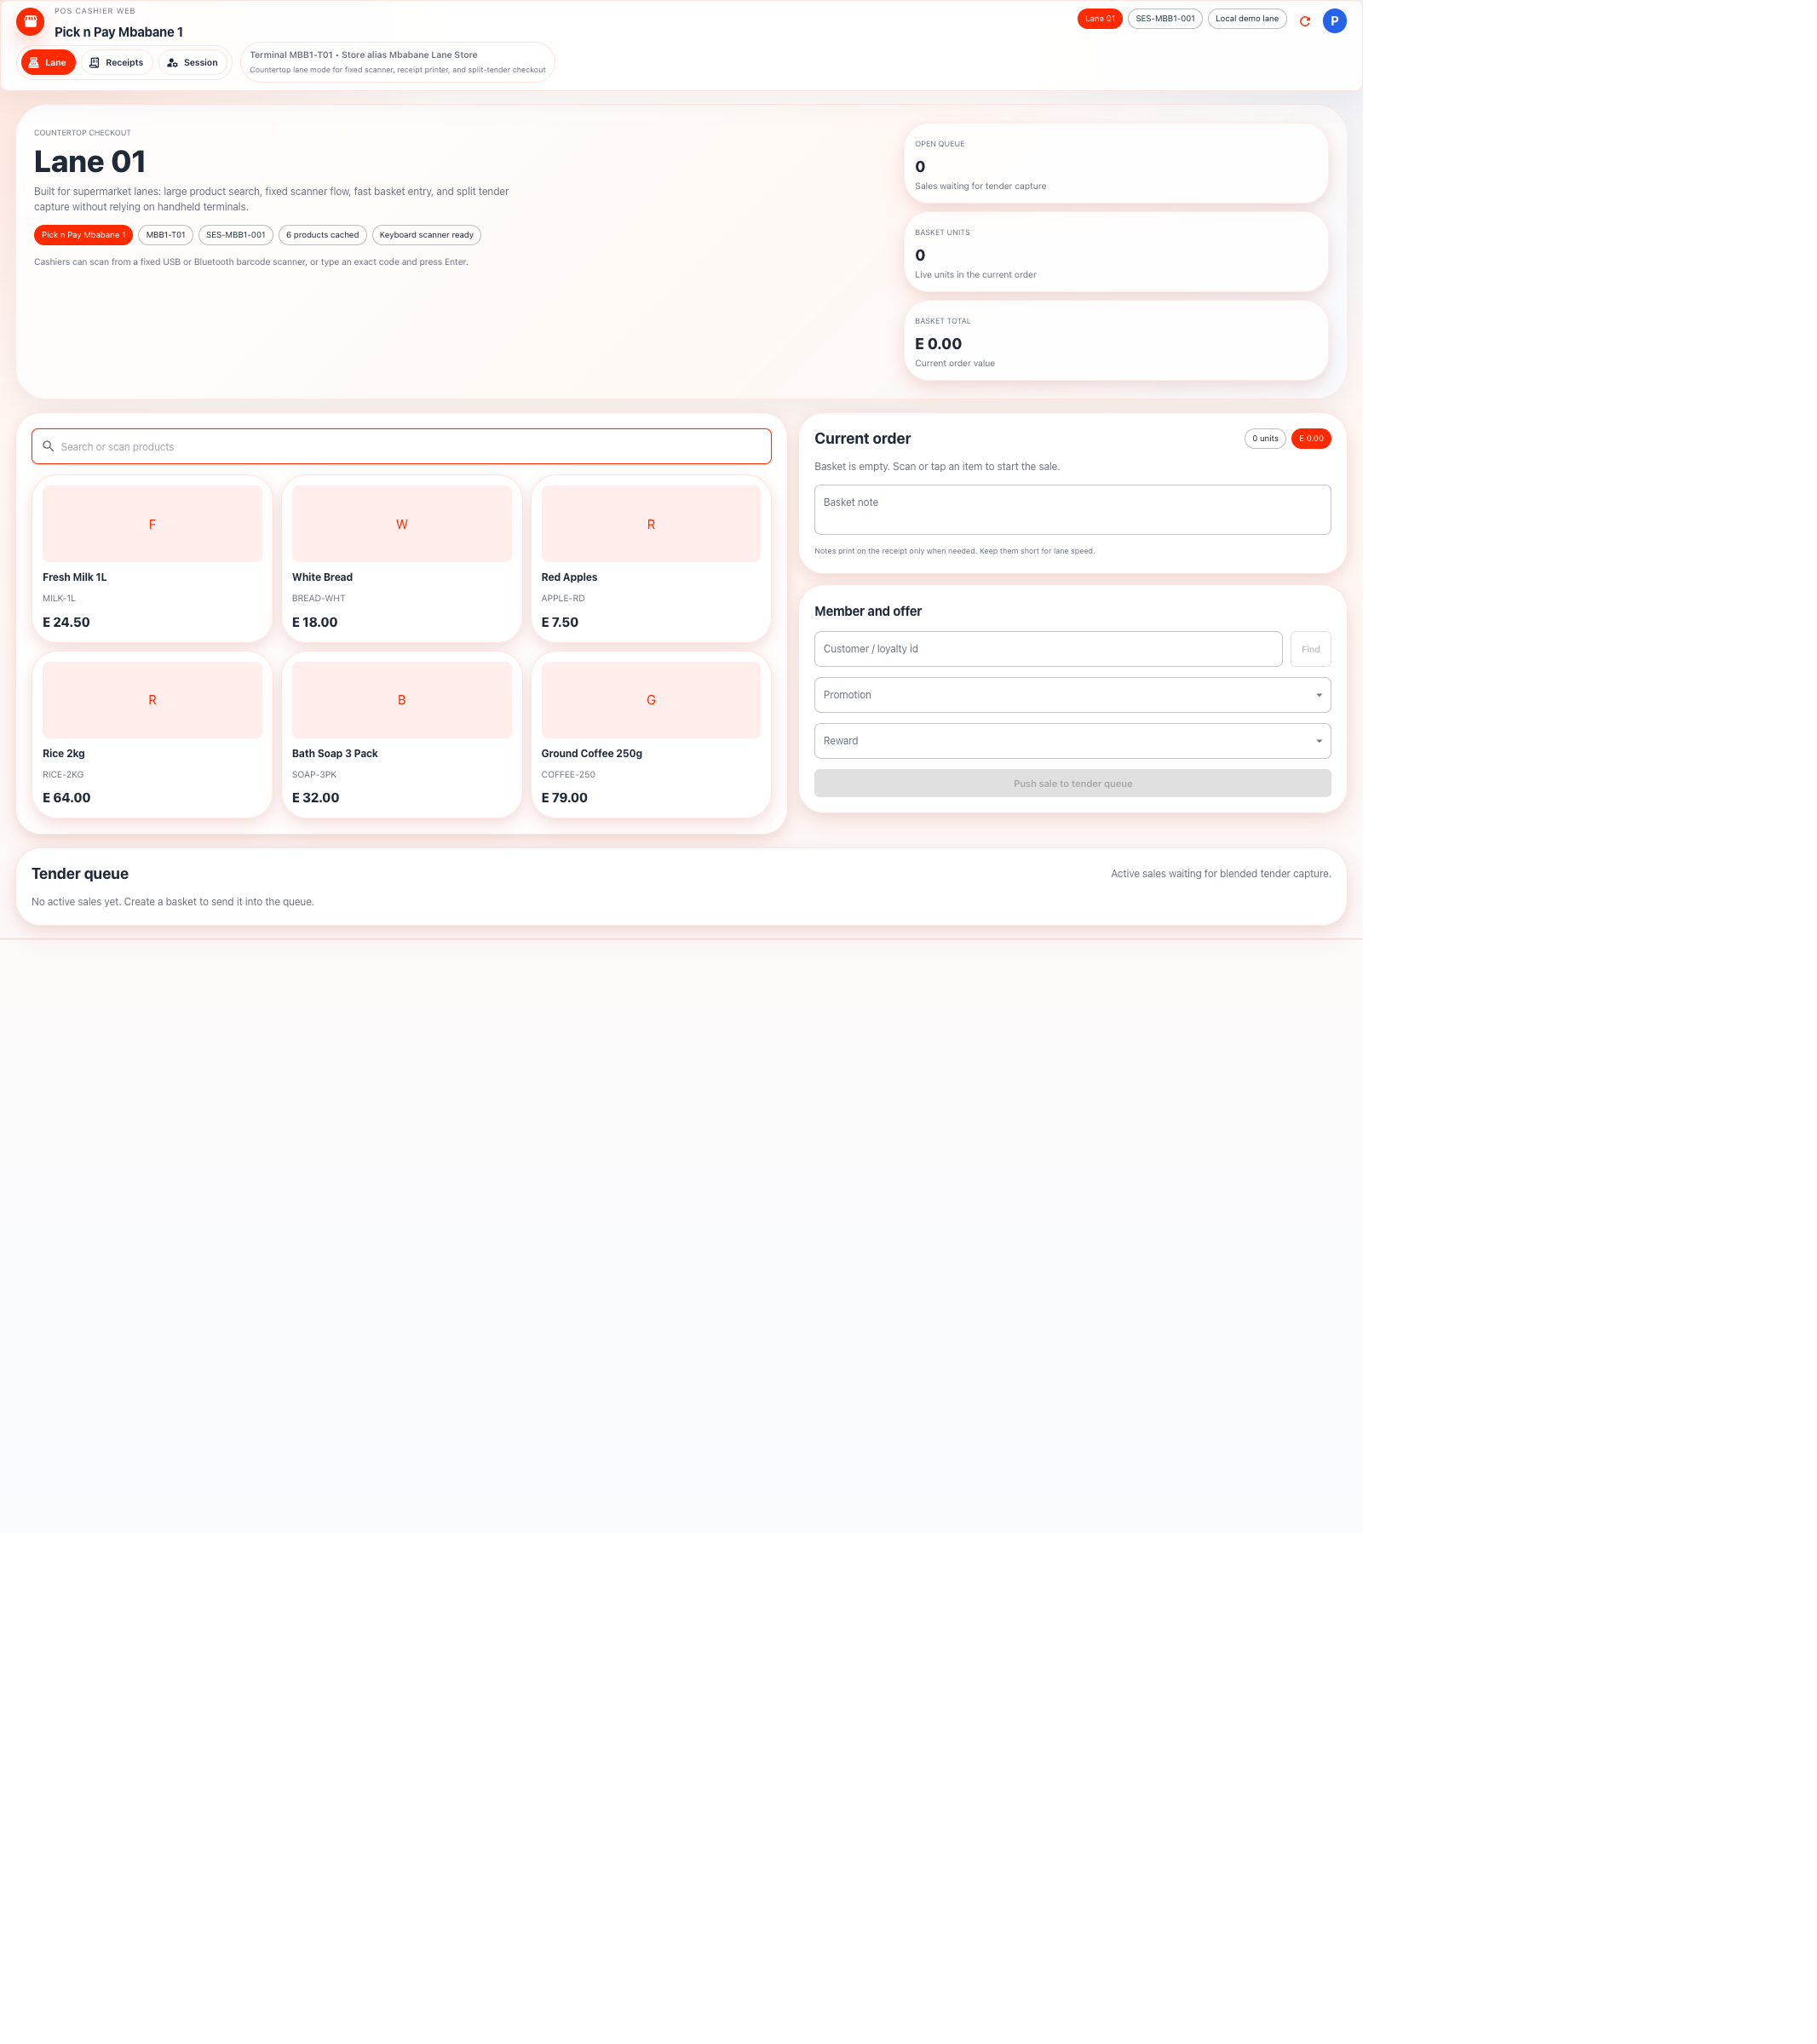The width and height of the screenshot is (1817, 2044).
Task: Switch to the Lane tab
Action: 48,62
